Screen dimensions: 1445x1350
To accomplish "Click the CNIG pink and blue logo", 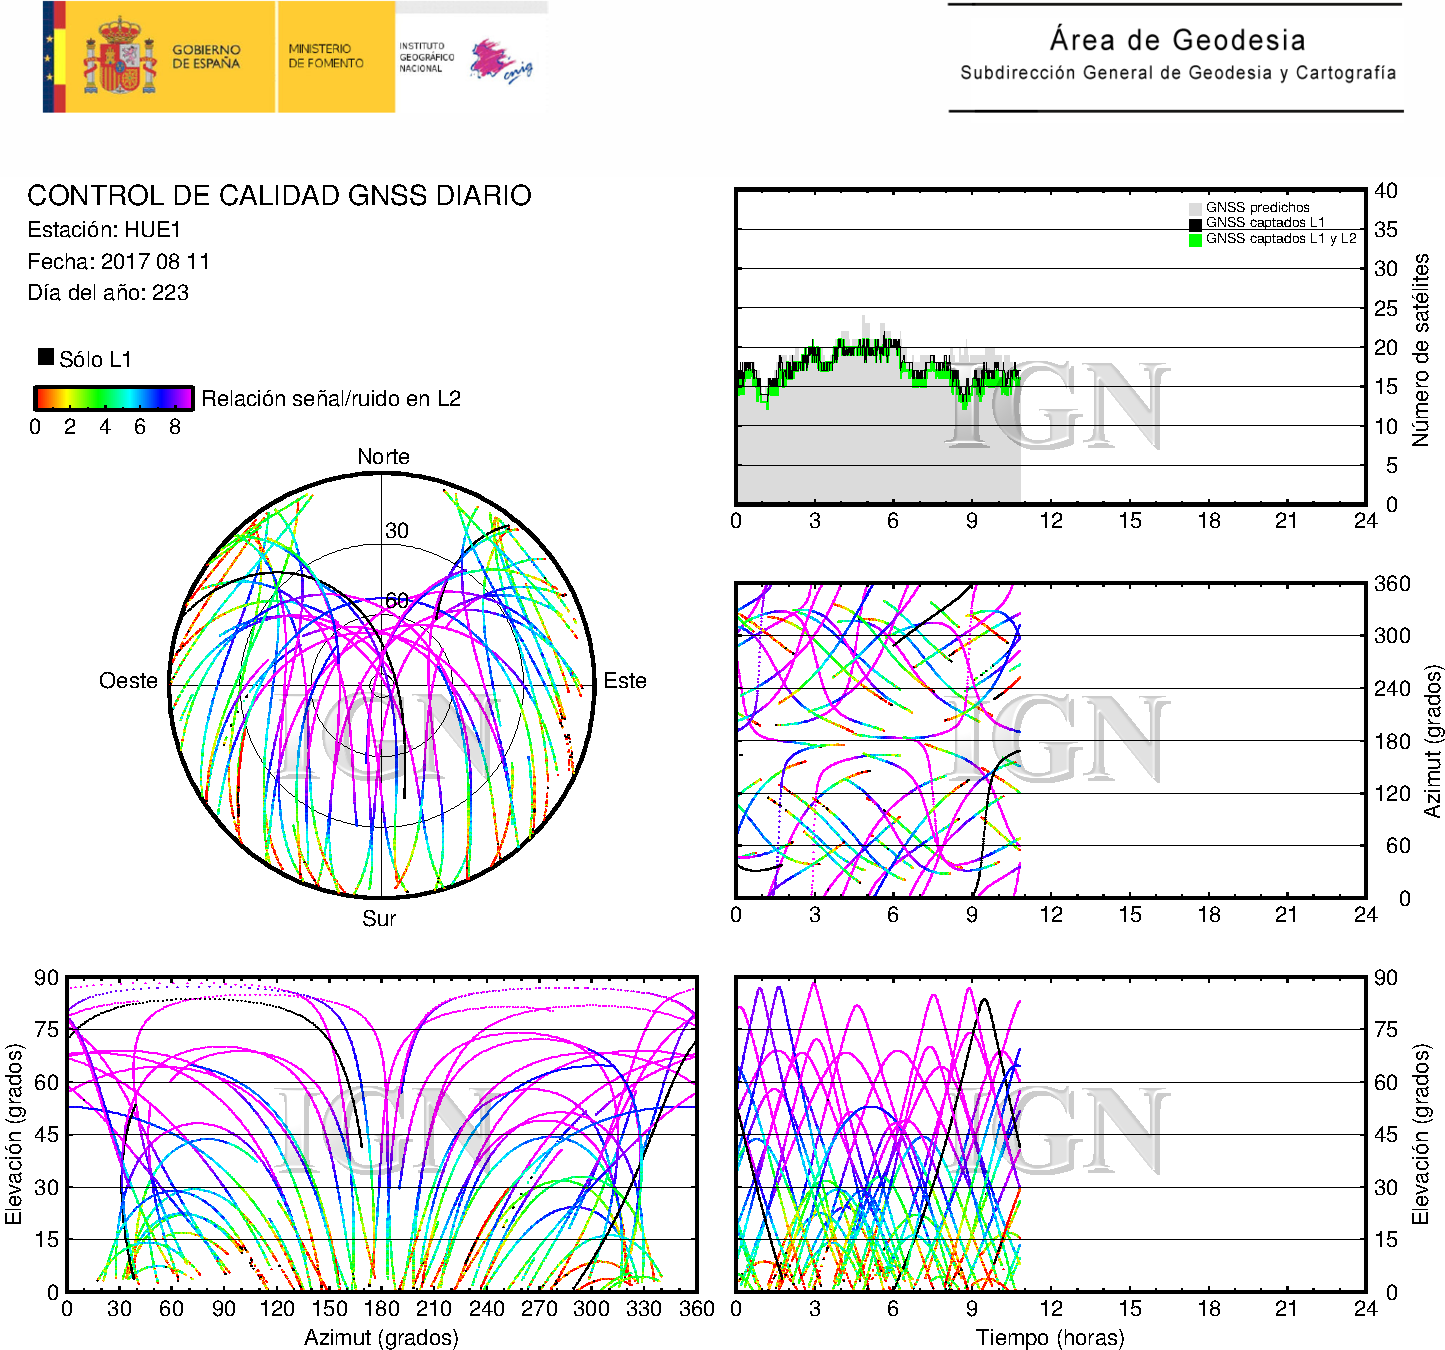I will [x=500, y=62].
